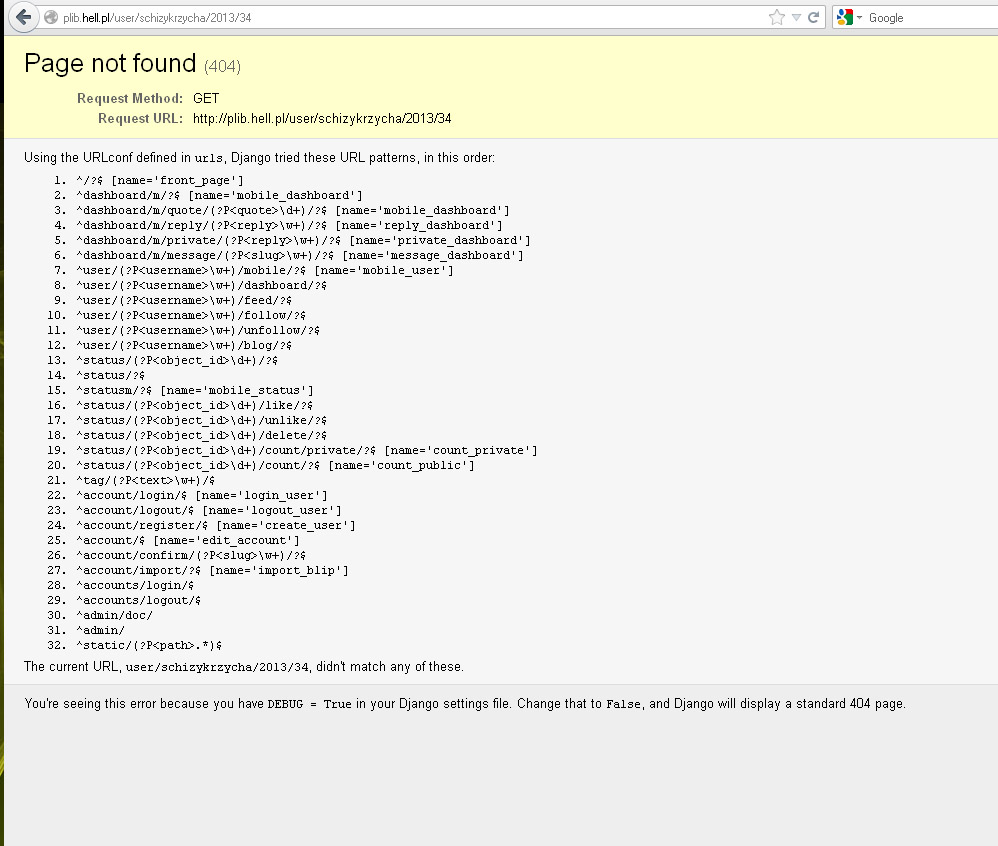
Task: Click pattern 11 user unfollow line
Action: click(198, 330)
